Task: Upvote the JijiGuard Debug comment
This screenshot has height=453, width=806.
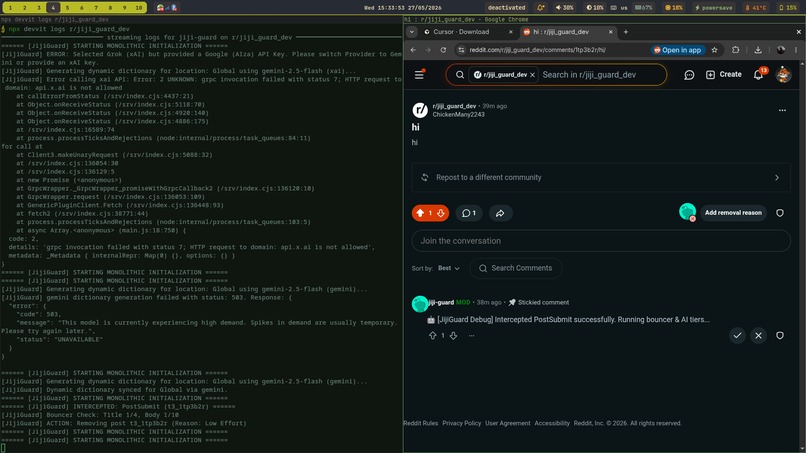Action: click(432, 336)
